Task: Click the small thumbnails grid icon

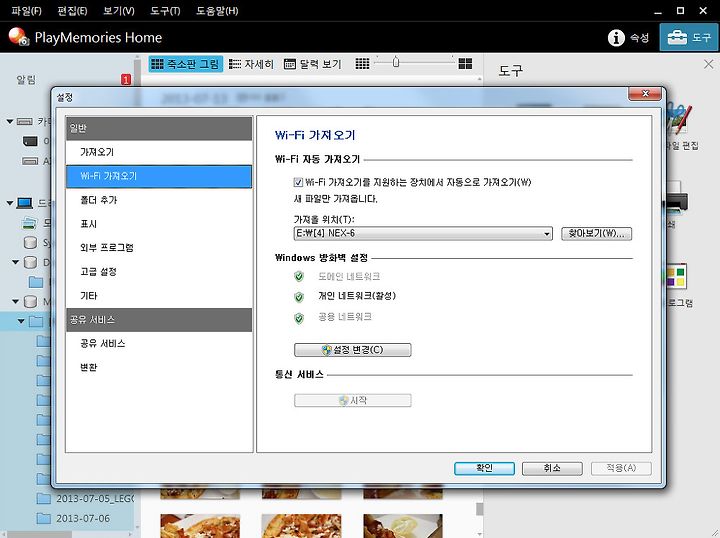Action: 362,64
